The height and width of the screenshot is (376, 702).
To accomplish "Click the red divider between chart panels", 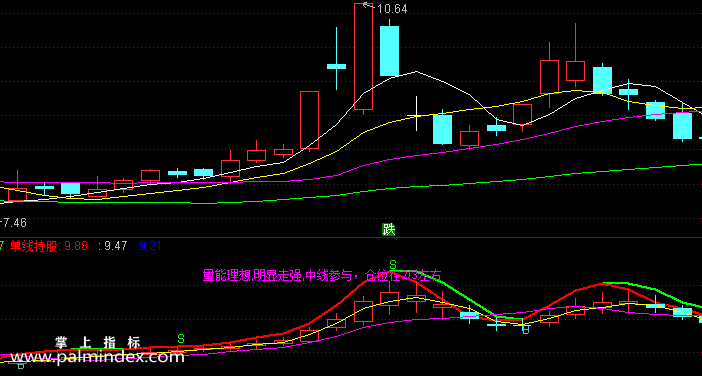I will click(351, 238).
